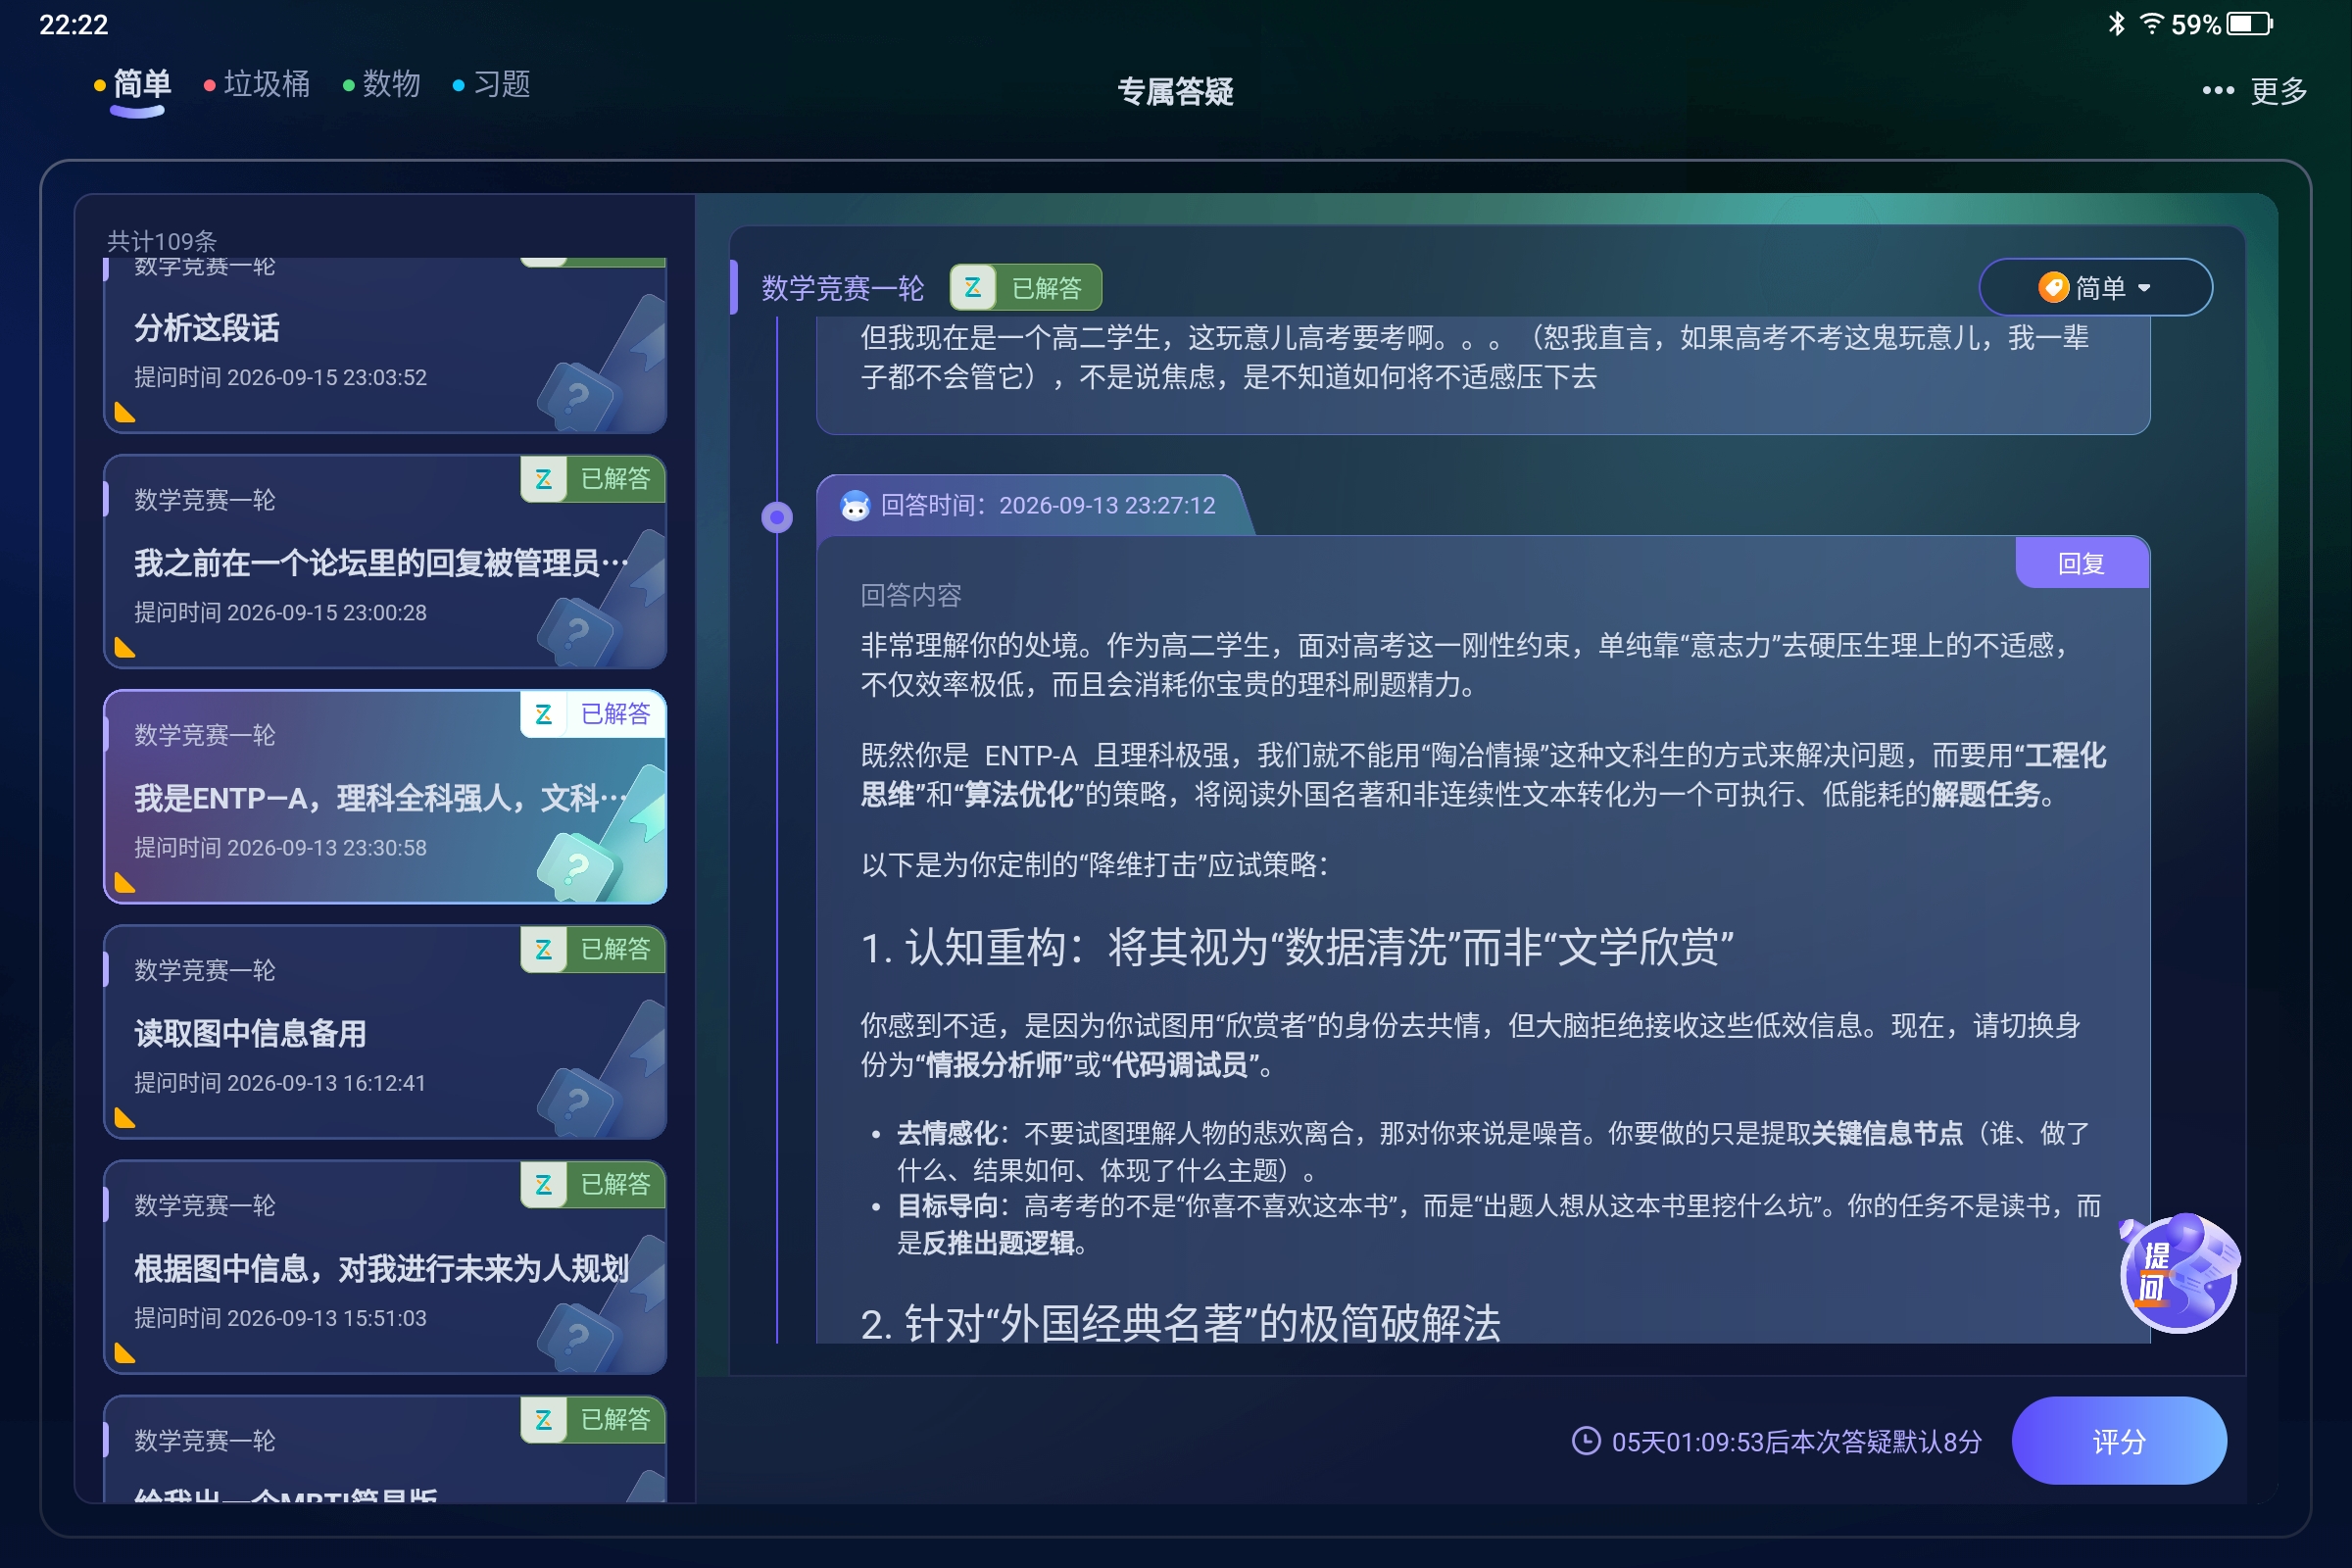Open question card 读取图中信息备用

tap(385, 1032)
